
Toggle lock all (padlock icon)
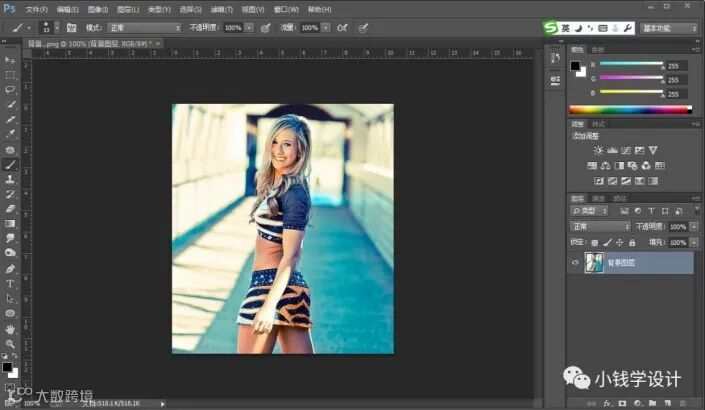click(x=632, y=243)
